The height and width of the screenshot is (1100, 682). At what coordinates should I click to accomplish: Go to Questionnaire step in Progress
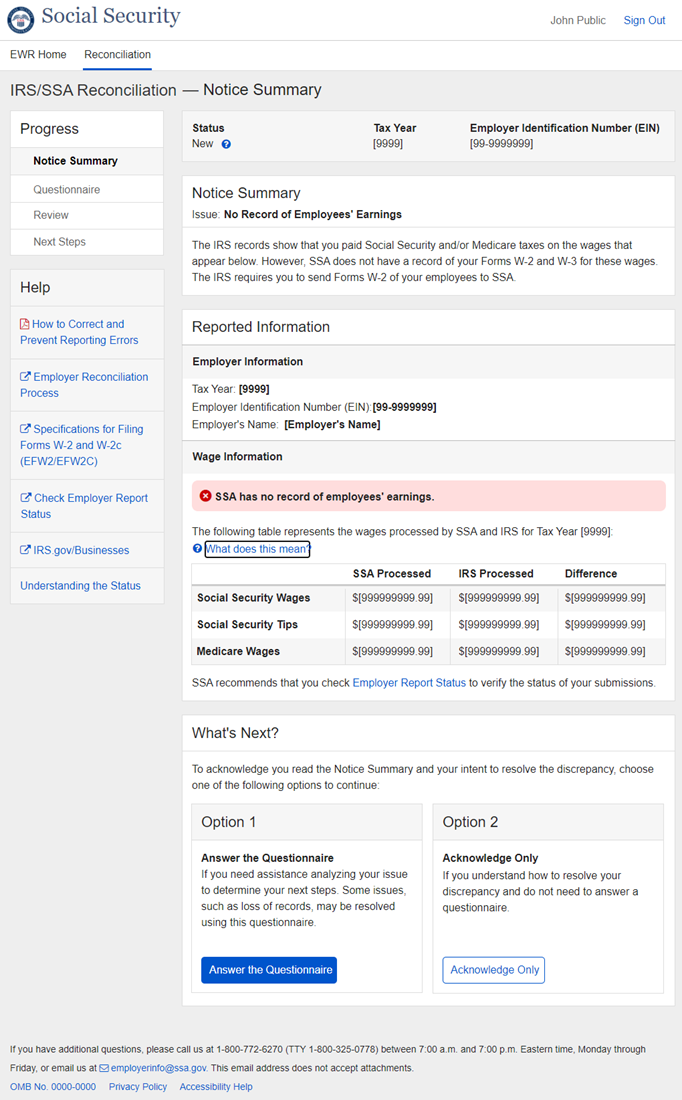(66, 189)
